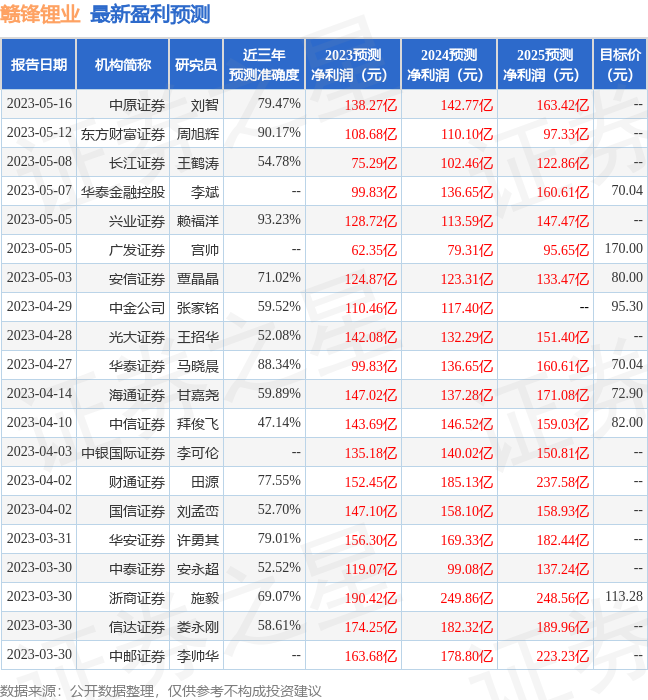Select institution 中银国际证券
Viewport: 648px width, 700px height.
click(x=123, y=454)
